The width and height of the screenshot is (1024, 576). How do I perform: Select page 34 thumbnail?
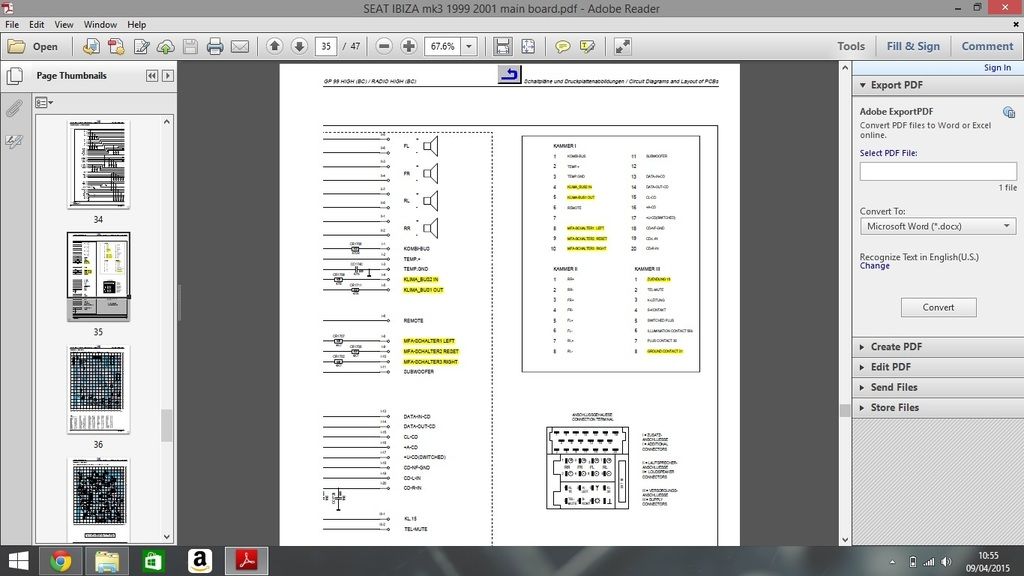tap(98, 165)
